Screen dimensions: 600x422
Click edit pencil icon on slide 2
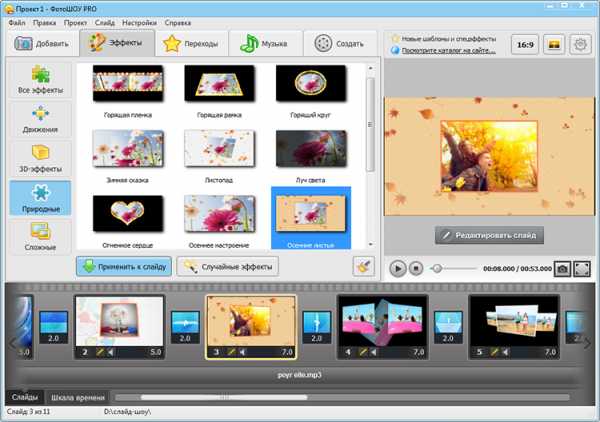[x=100, y=352]
